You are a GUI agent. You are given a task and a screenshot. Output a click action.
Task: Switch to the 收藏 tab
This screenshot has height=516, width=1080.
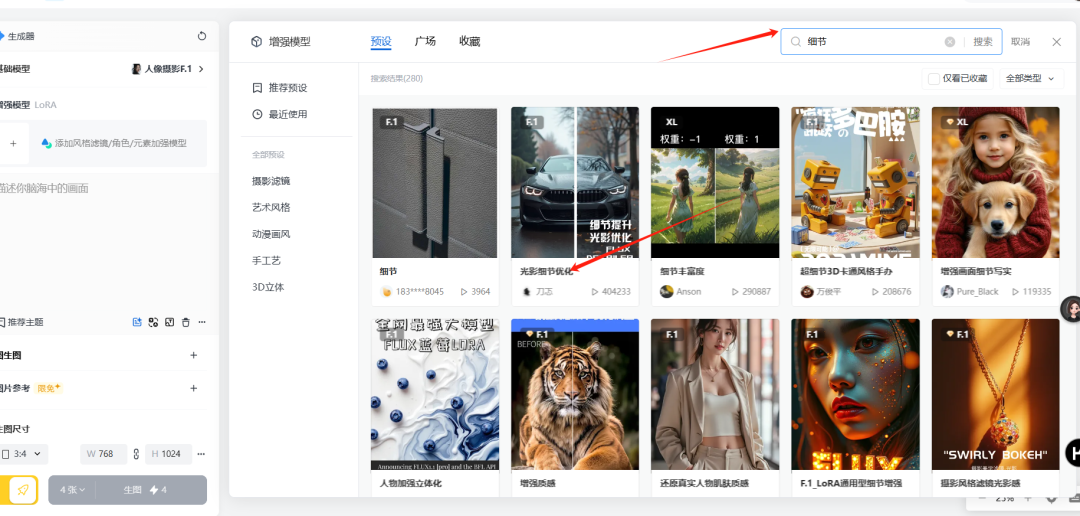pos(470,42)
